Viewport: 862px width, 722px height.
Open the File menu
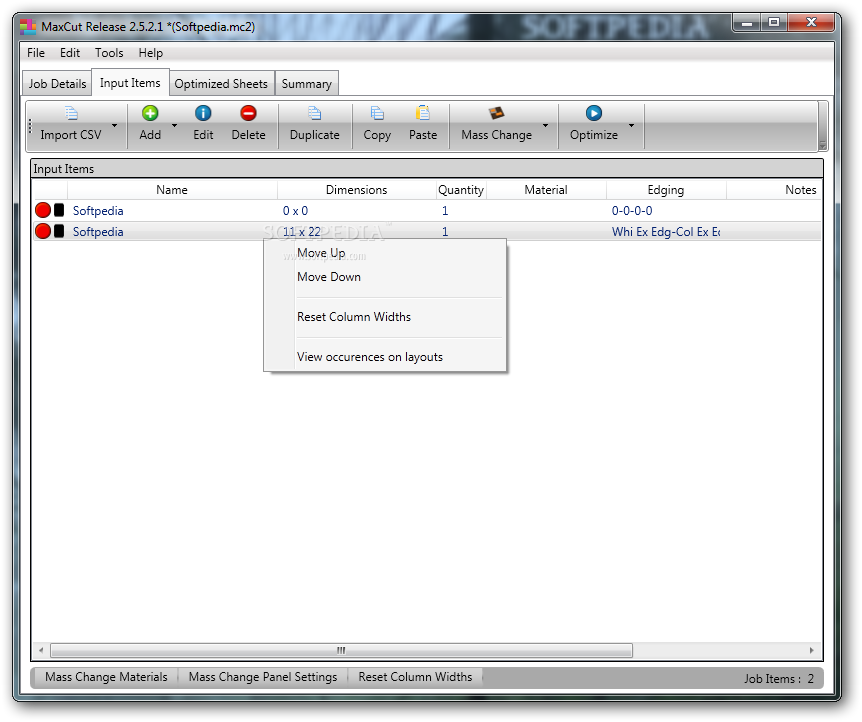(36, 53)
